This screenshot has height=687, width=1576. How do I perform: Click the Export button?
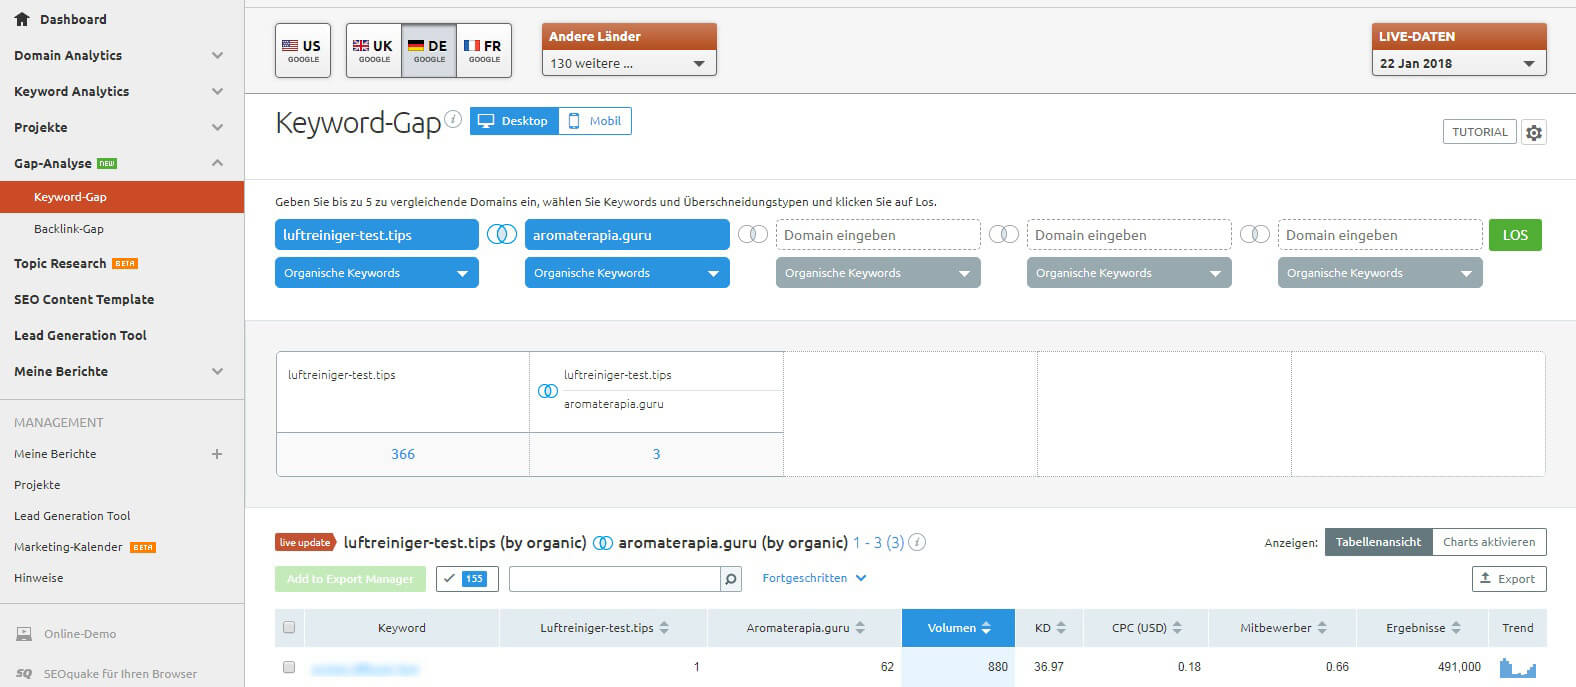pos(1508,579)
